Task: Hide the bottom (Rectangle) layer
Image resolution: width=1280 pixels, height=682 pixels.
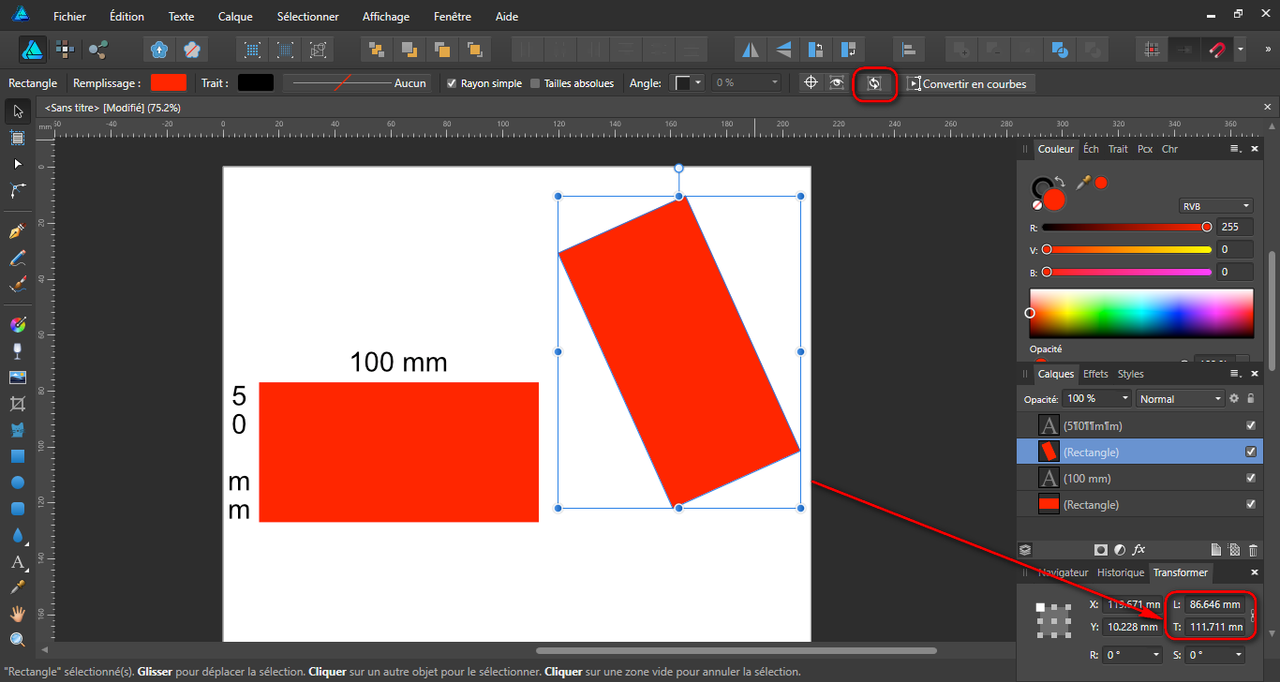Action: point(1251,504)
